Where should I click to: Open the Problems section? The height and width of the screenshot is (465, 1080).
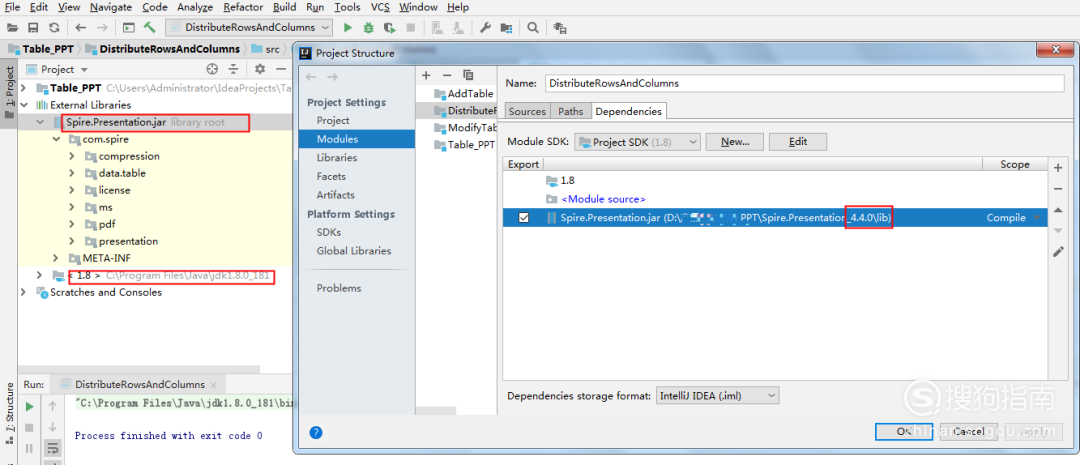pos(339,288)
